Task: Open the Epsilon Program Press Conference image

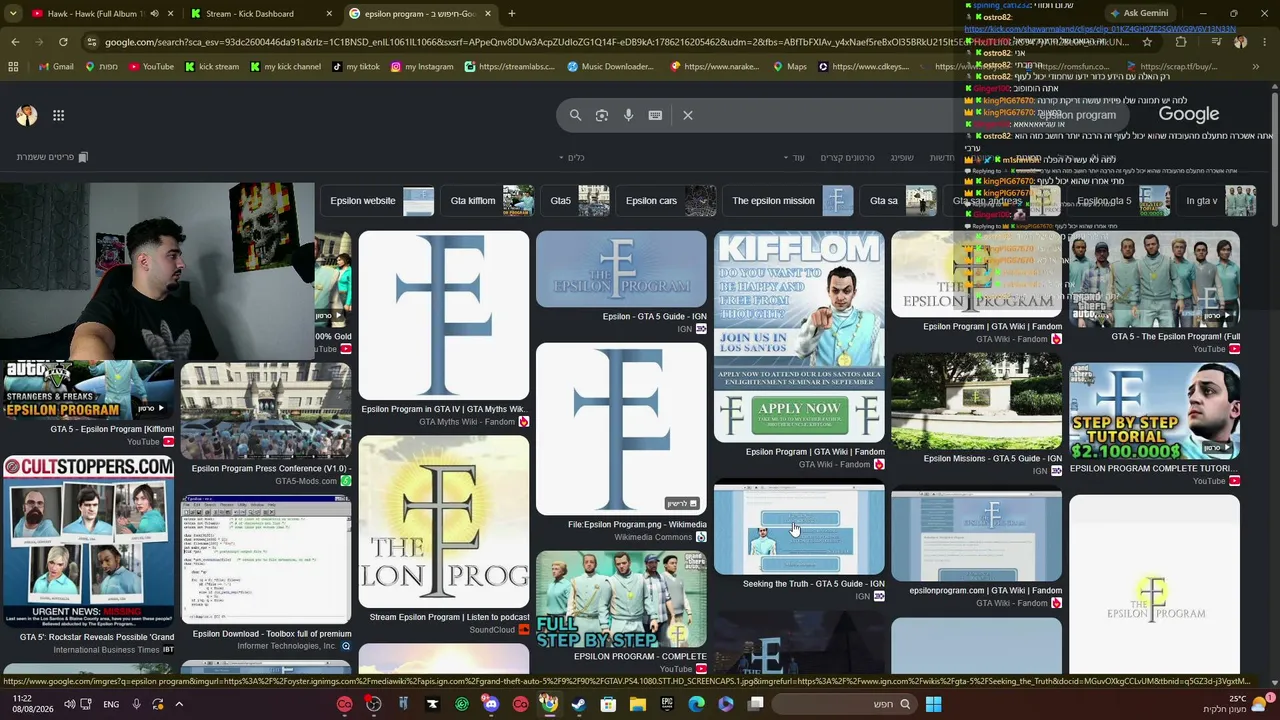Action: coord(266,411)
